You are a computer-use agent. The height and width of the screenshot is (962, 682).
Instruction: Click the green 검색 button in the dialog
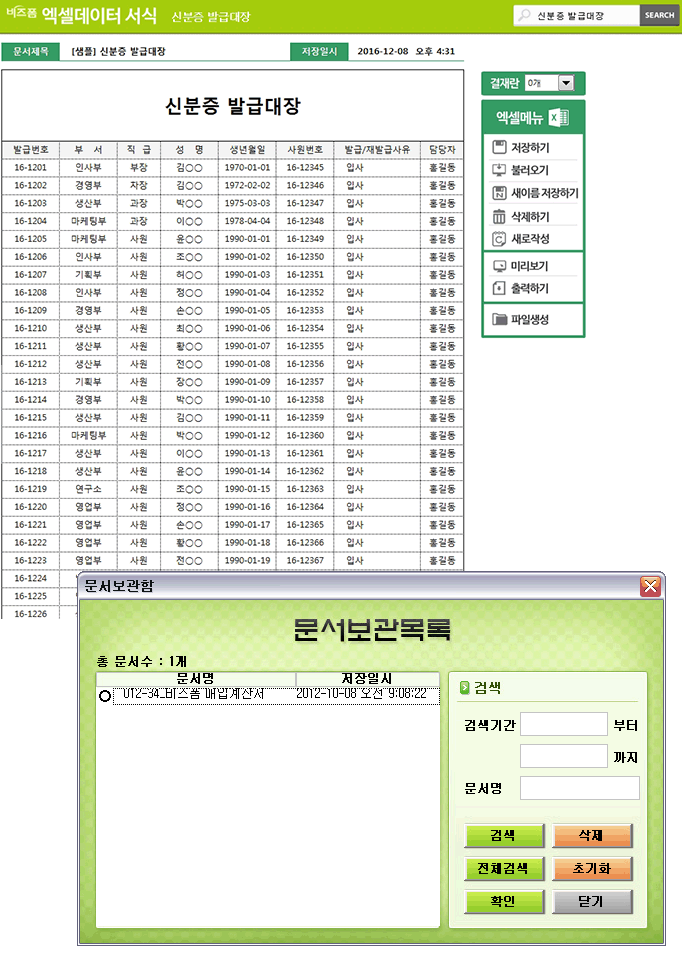[x=504, y=836]
